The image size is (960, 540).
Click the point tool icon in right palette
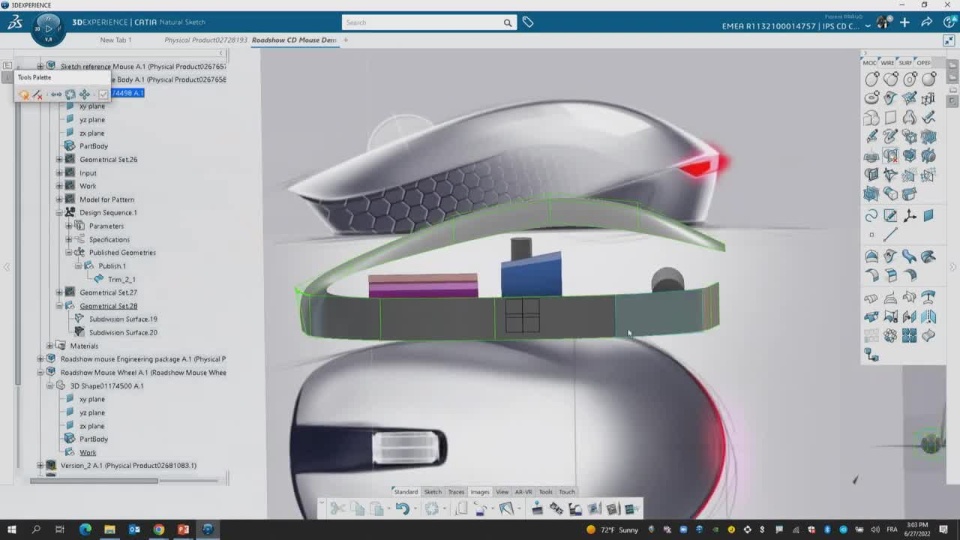click(x=872, y=234)
